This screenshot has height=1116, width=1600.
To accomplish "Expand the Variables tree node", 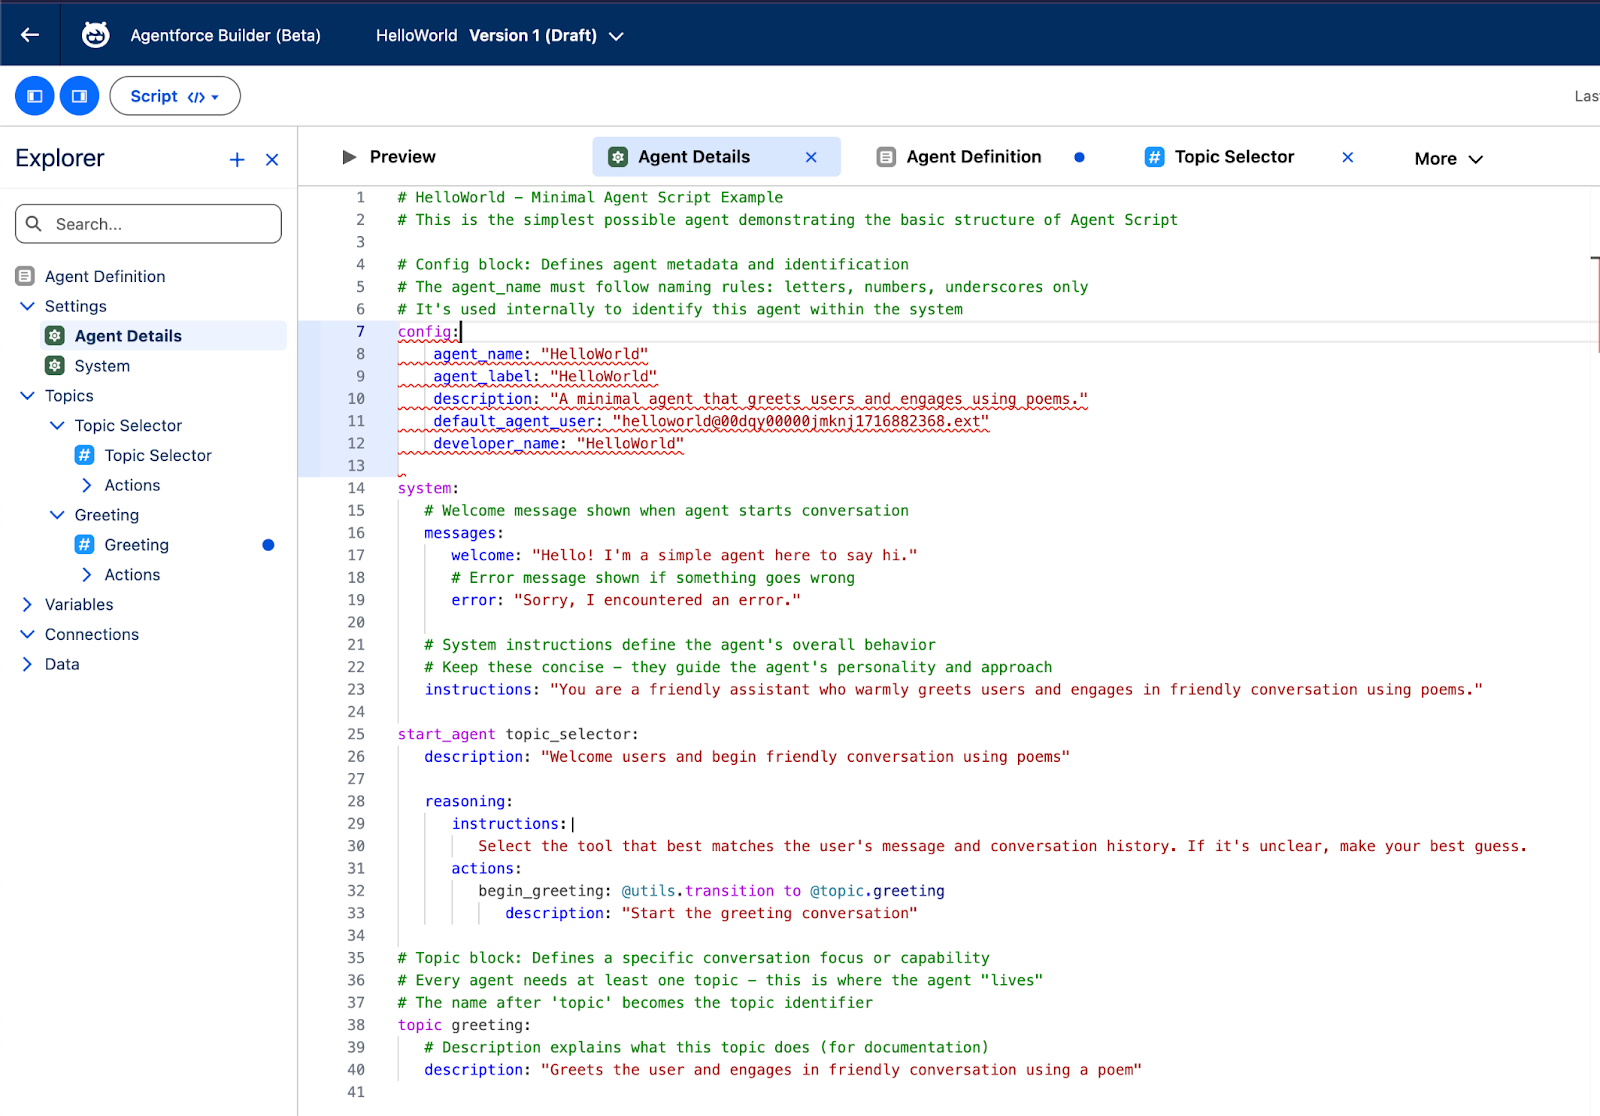I will 27,605.
